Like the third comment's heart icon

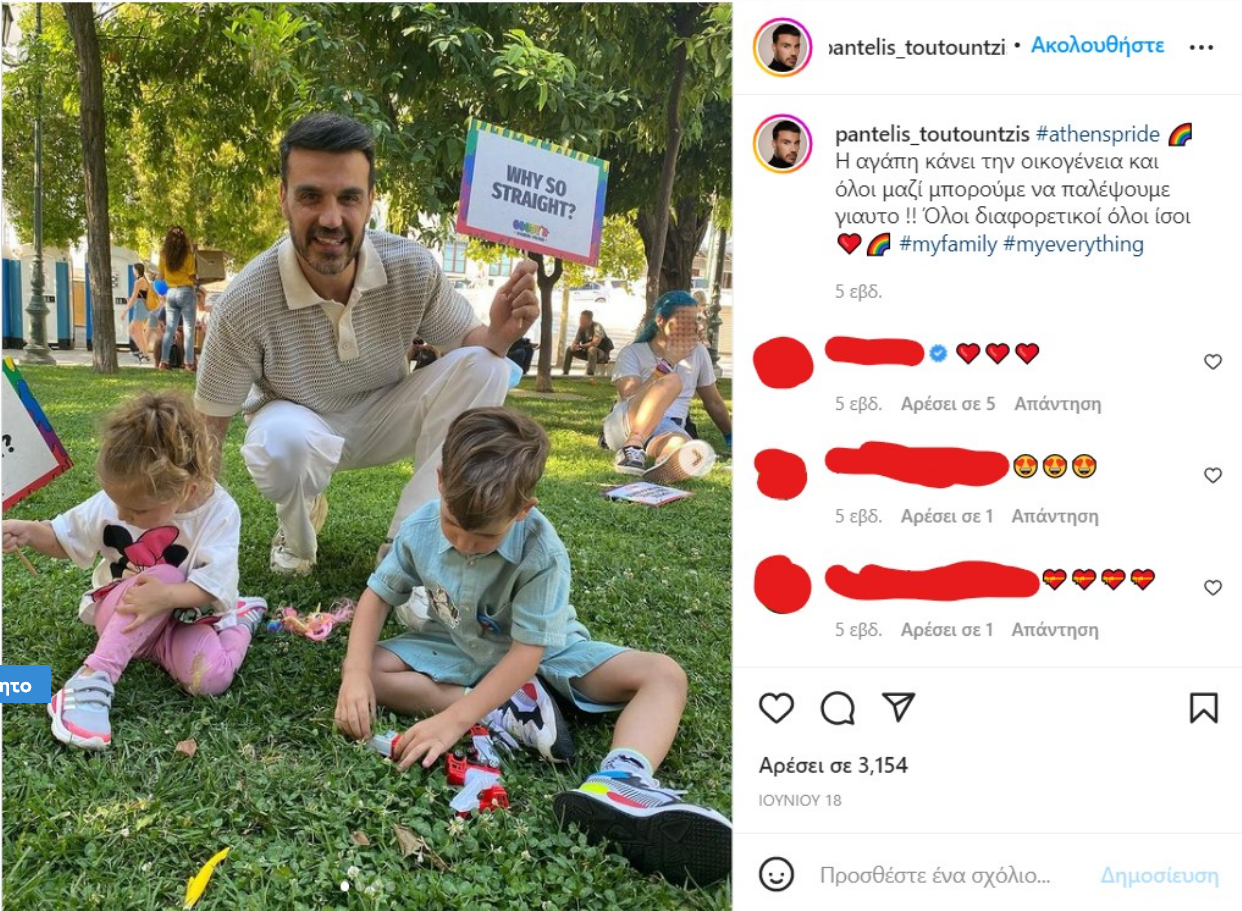tap(1212, 588)
